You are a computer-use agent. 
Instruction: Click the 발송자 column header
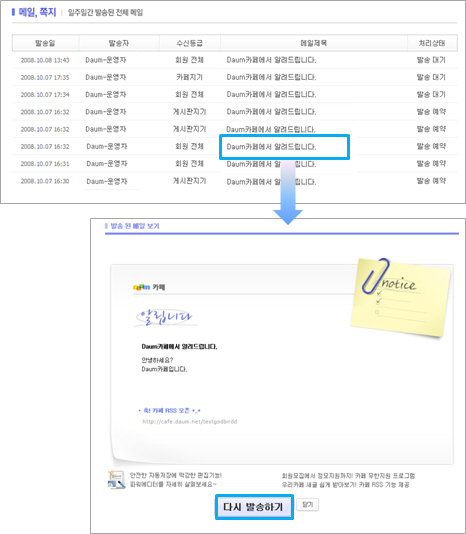pos(119,43)
